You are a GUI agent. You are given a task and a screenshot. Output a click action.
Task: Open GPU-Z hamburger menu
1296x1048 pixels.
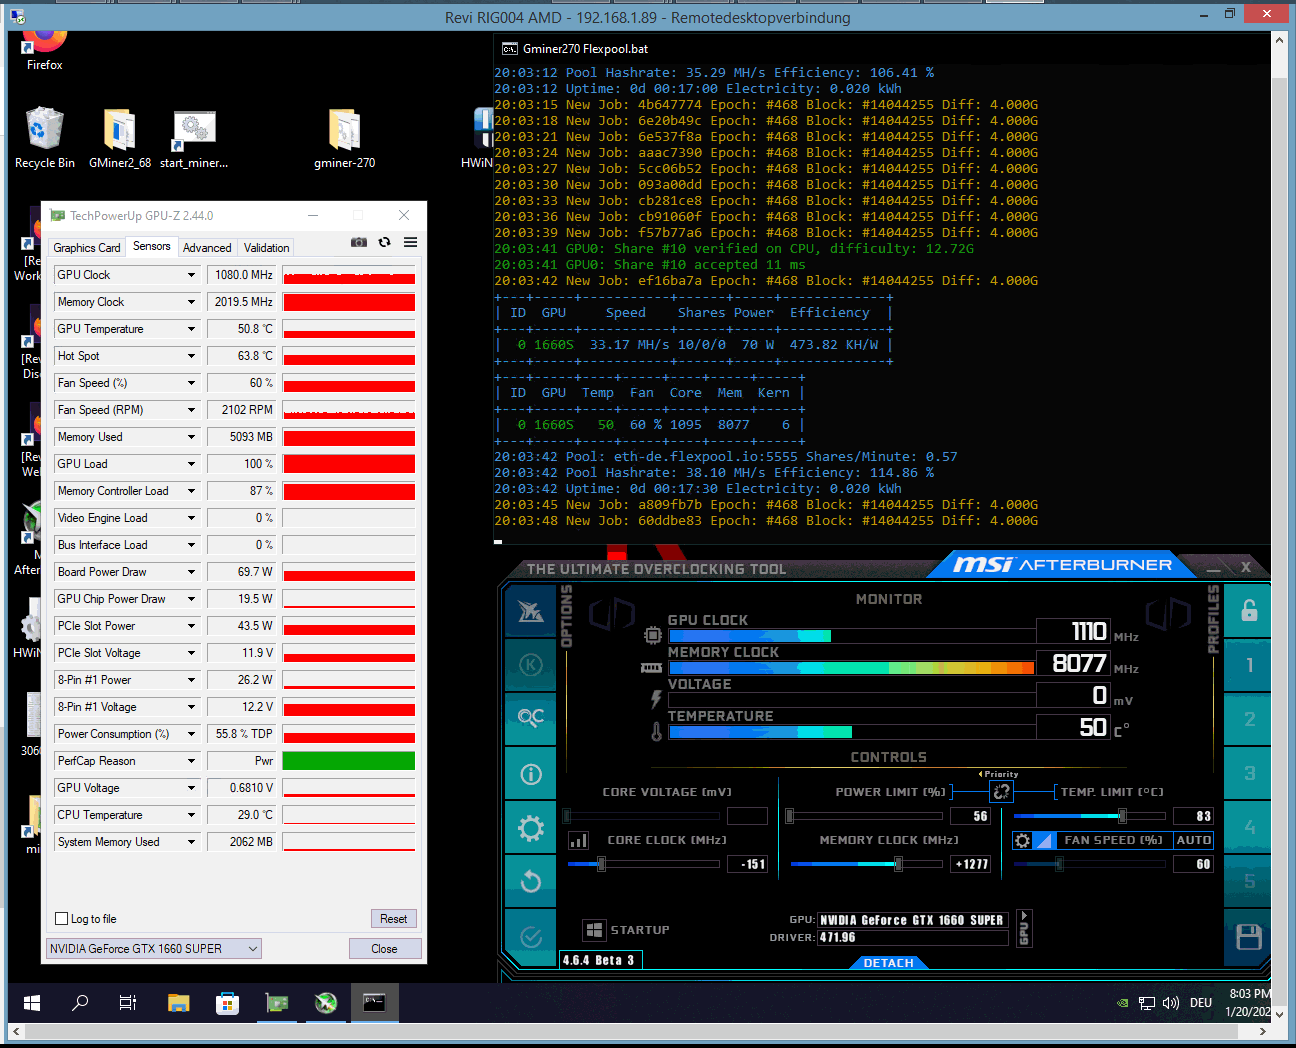pos(411,242)
